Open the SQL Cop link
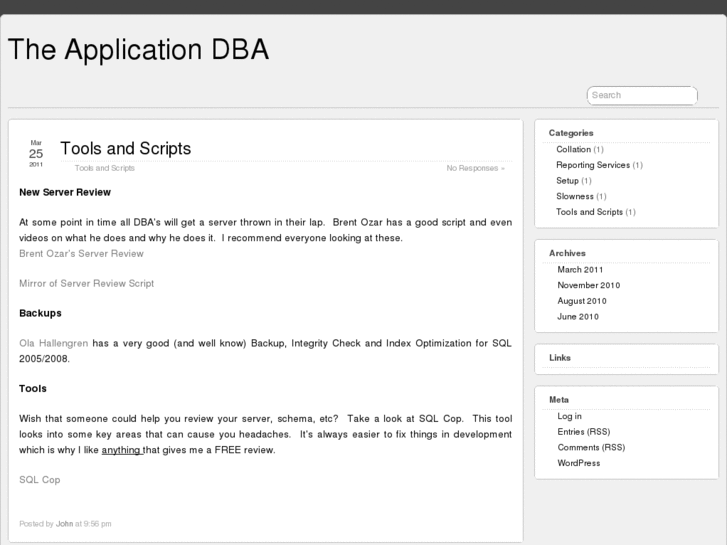Viewport: 727px width, 545px height. (x=40, y=480)
